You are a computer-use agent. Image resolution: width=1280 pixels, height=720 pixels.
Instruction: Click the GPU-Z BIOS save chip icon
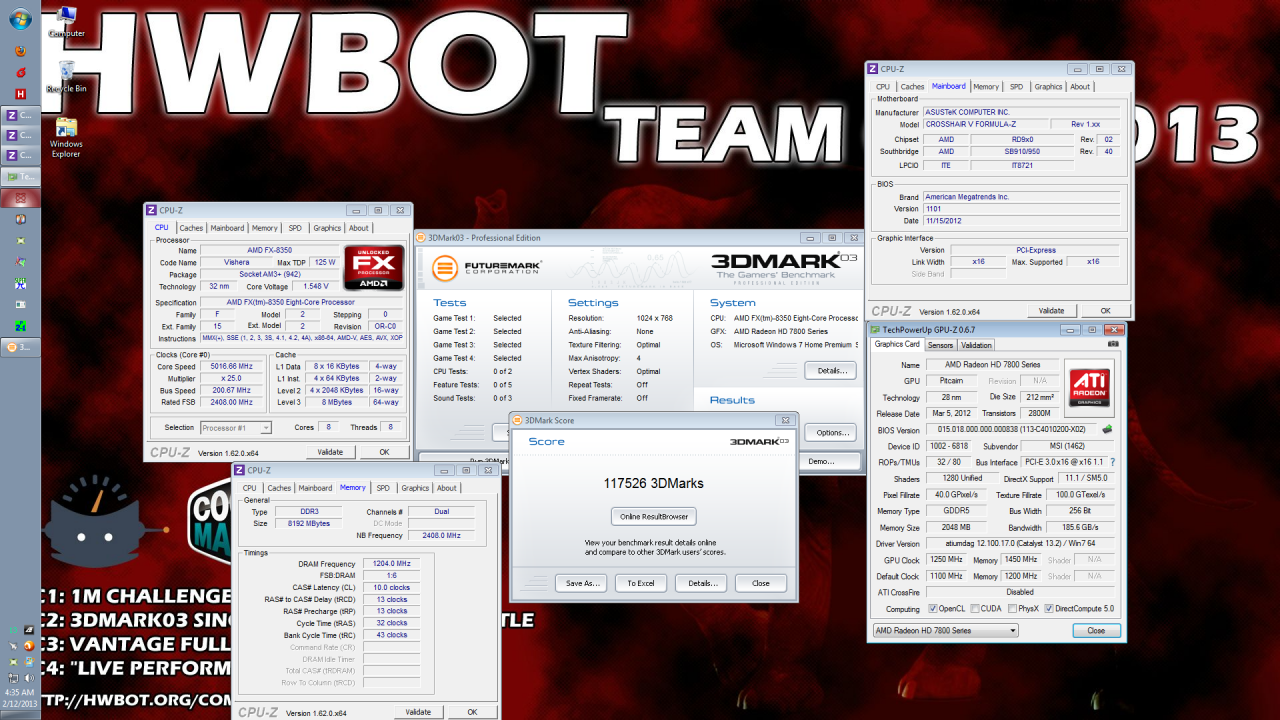click(1107, 429)
